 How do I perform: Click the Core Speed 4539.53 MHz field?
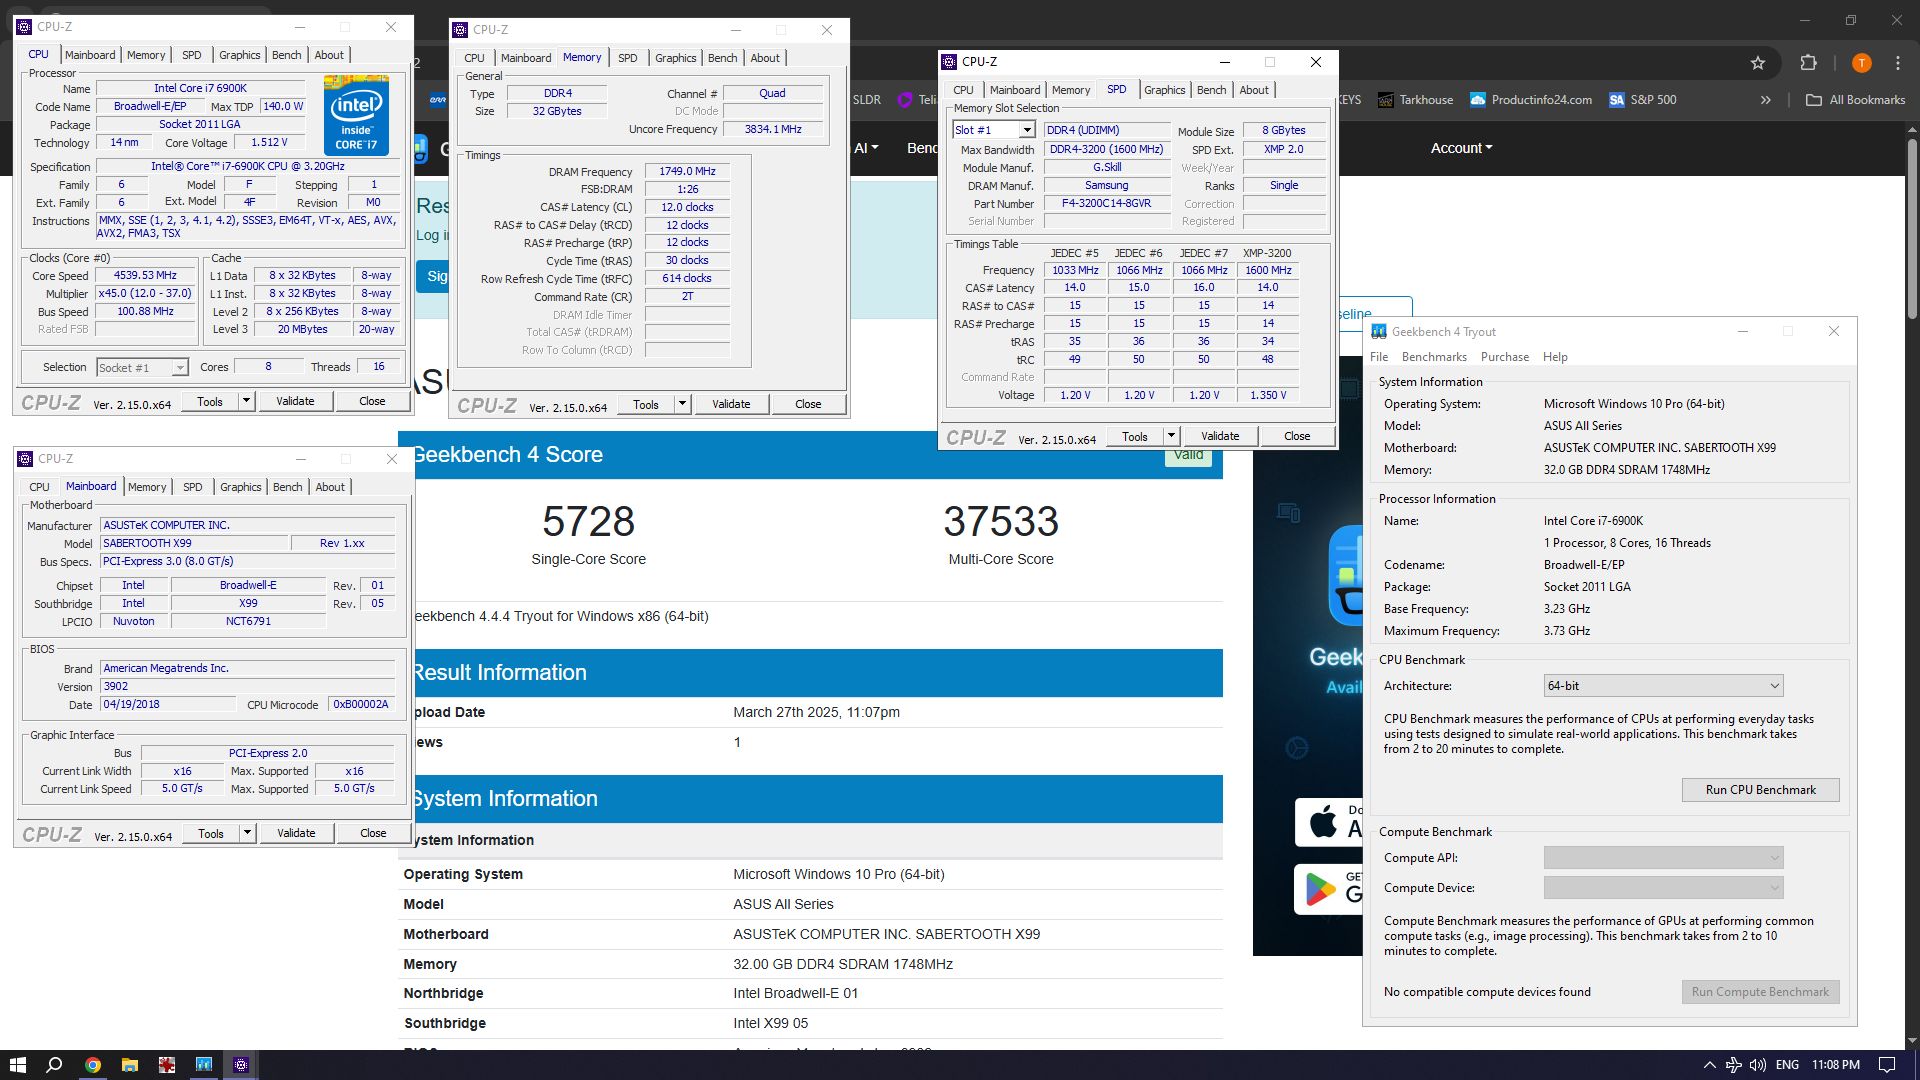(x=146, y=276)
